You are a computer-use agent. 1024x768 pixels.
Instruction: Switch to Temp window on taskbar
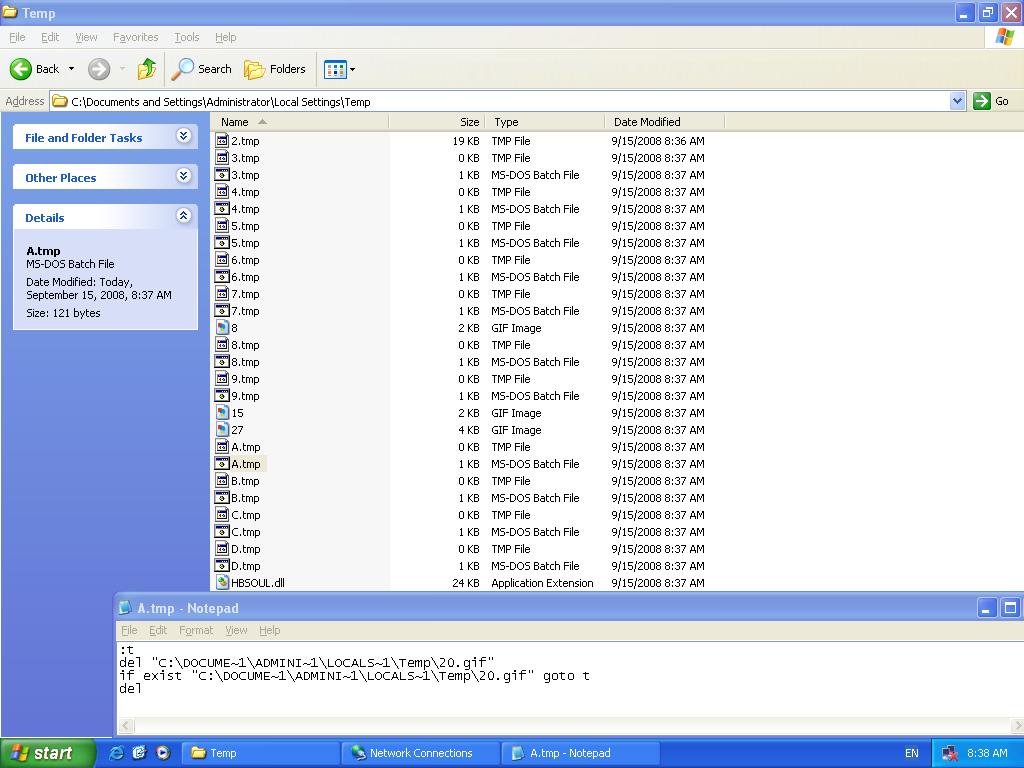(260, 753)
